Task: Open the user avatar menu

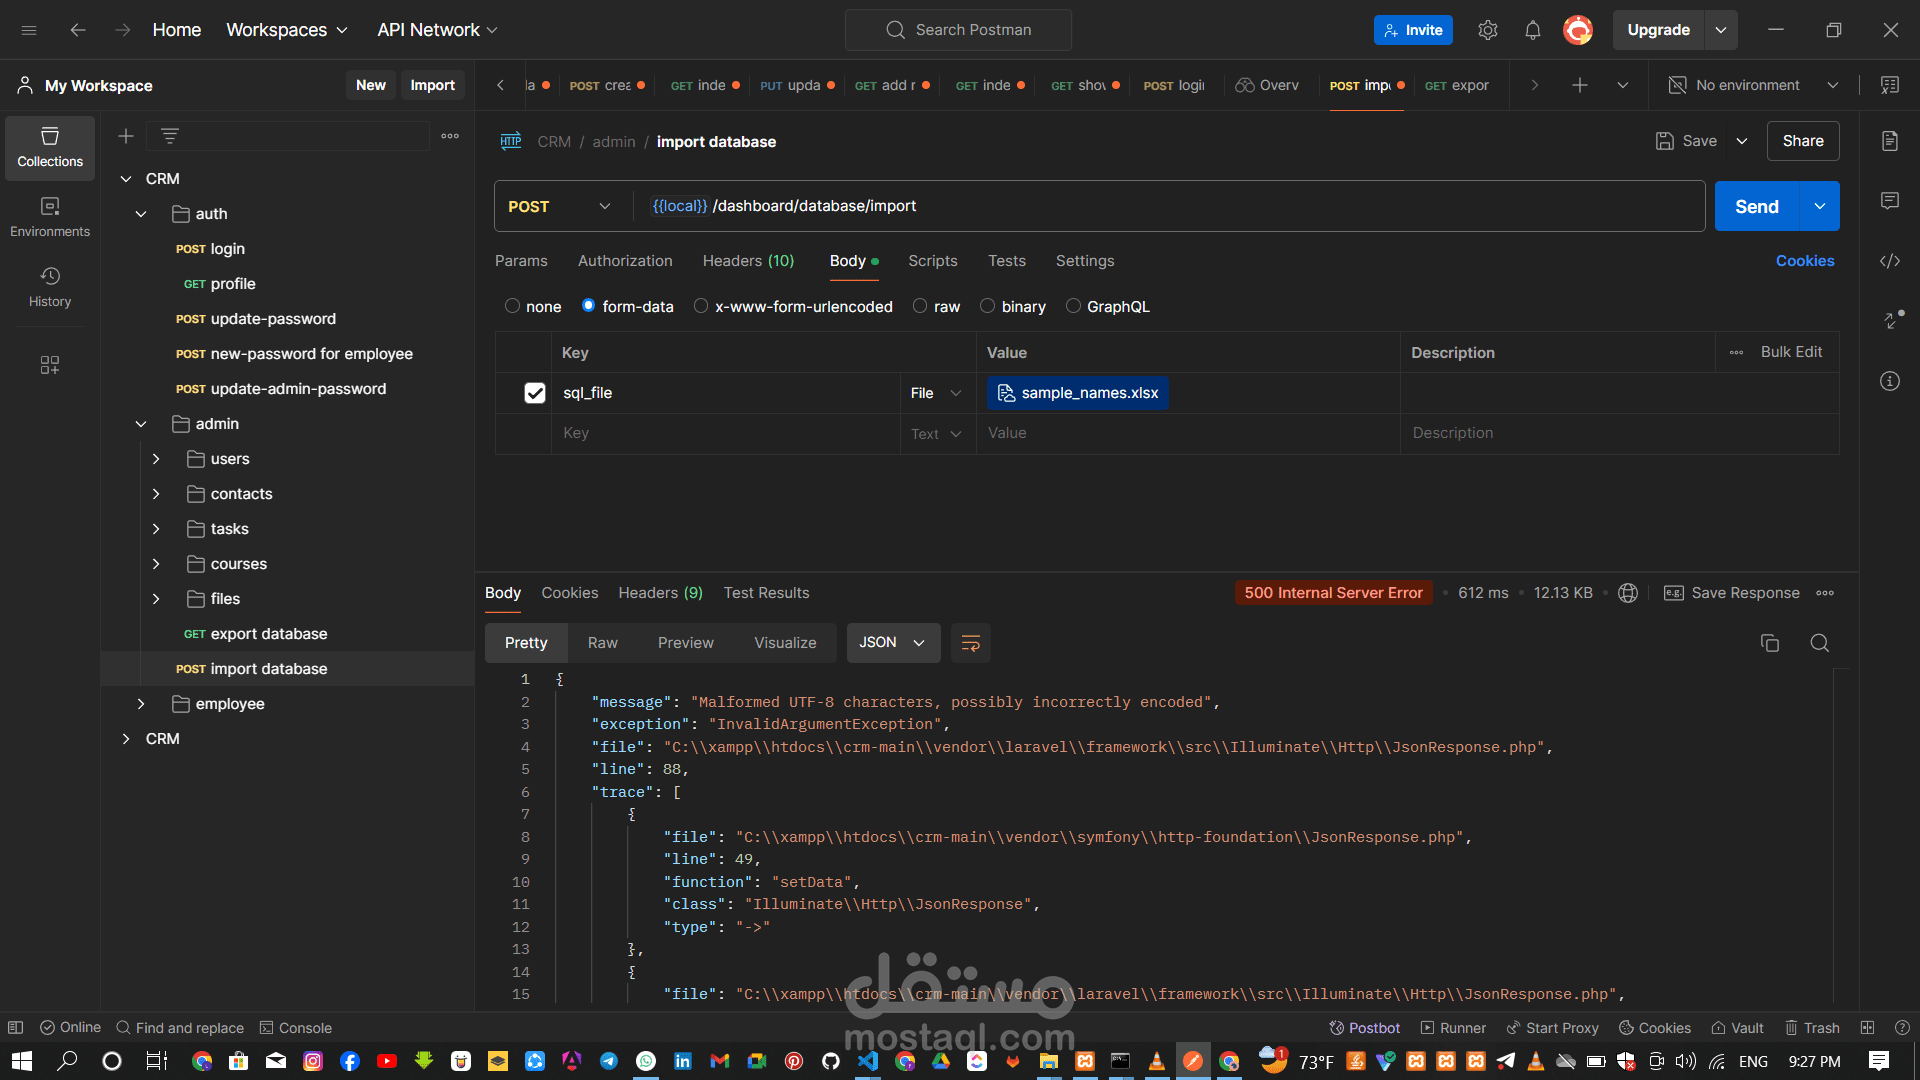Action: tap(1578, 30)
